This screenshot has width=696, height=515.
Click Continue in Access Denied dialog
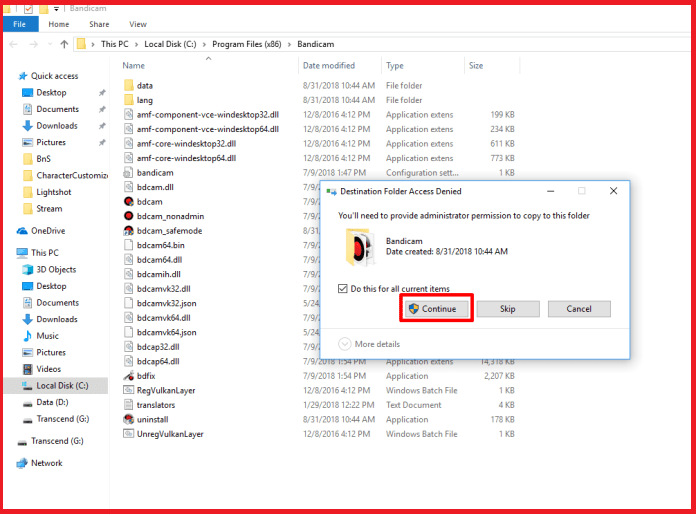tap(436, 309)
